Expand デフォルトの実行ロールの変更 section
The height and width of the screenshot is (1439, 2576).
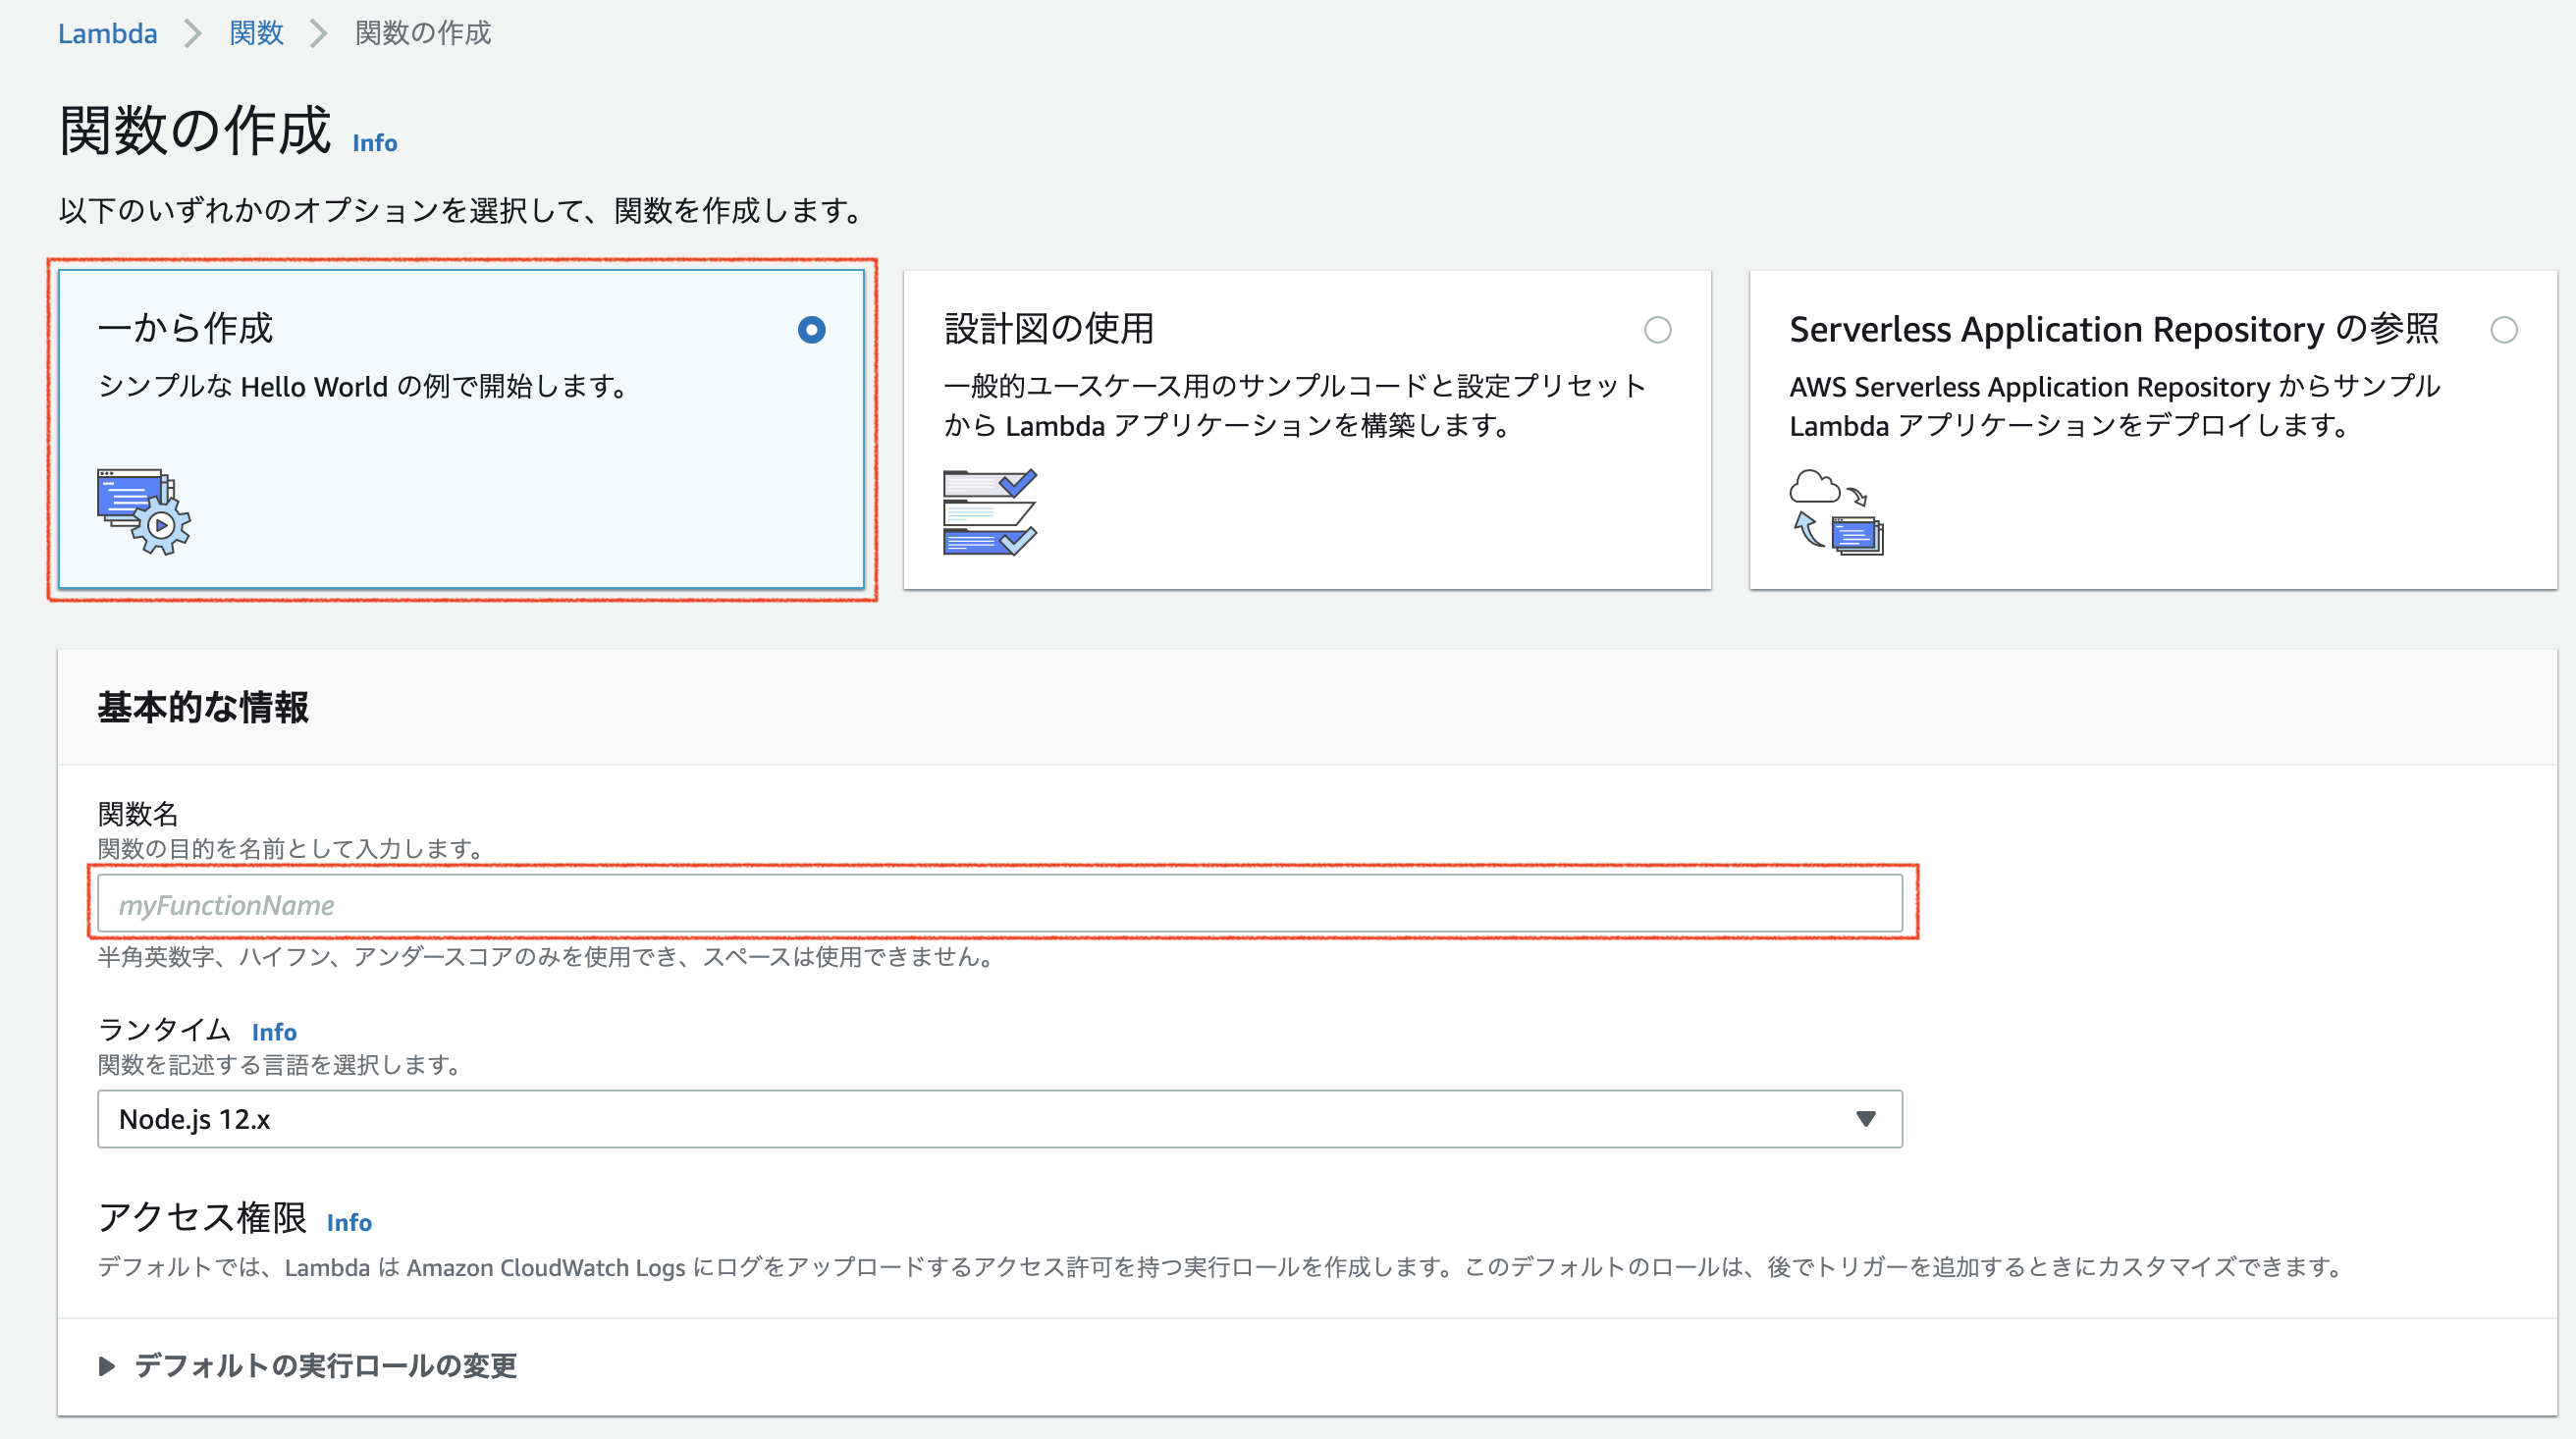tap(308, 1366)
